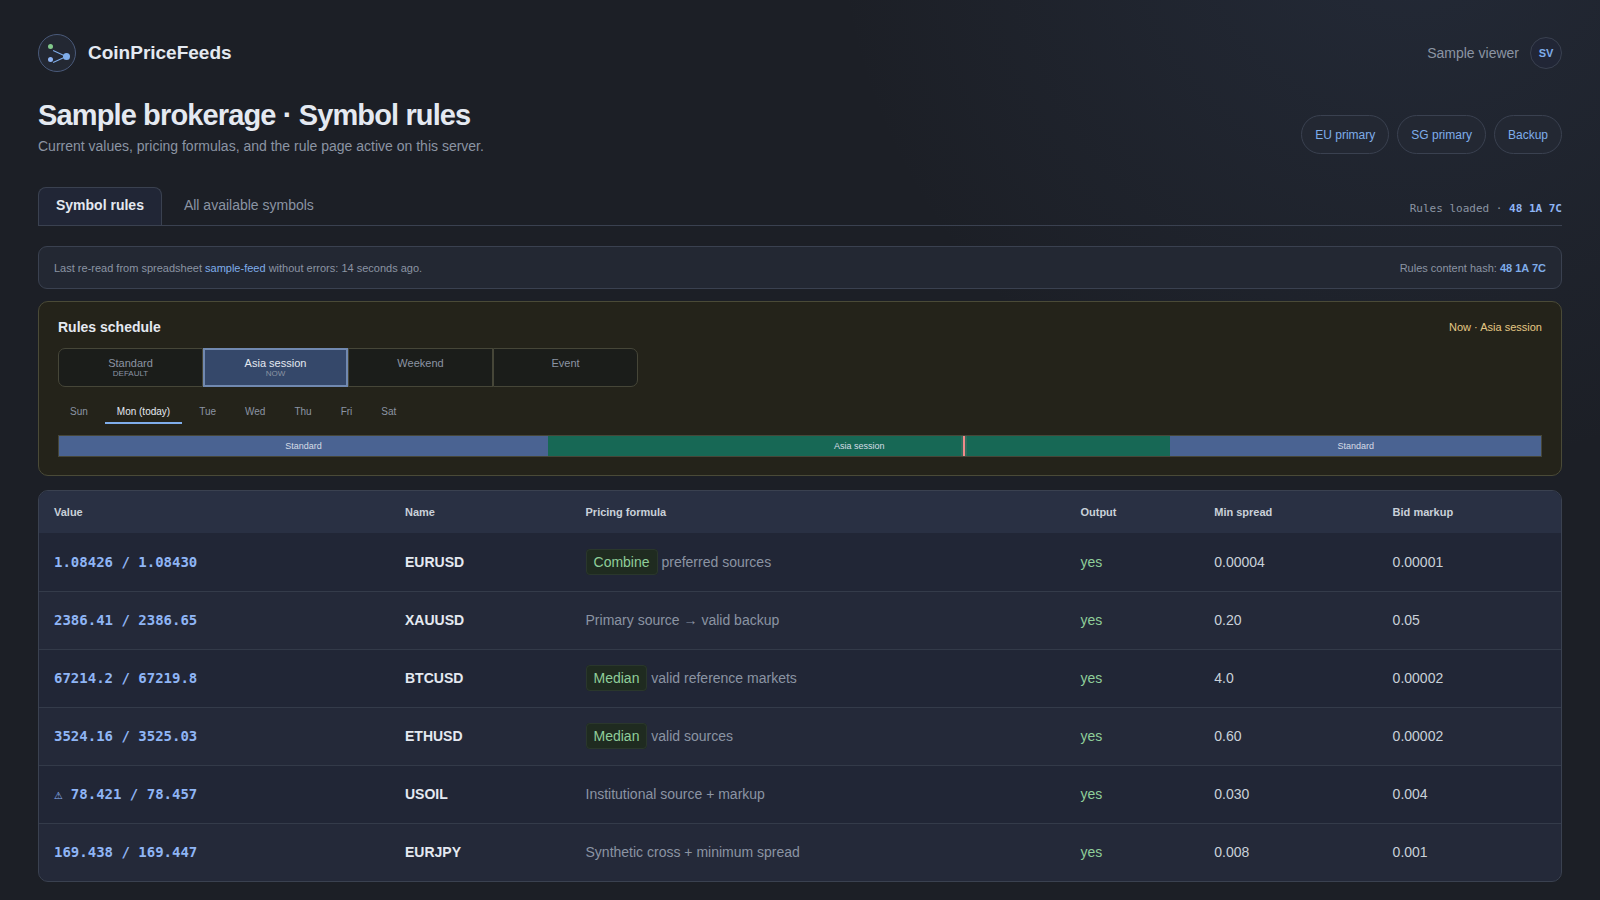This screenshot has height=900, width=1600.
Task: Choose Sun in day selector
Action: pyautogui.click(x=79, y=411)
